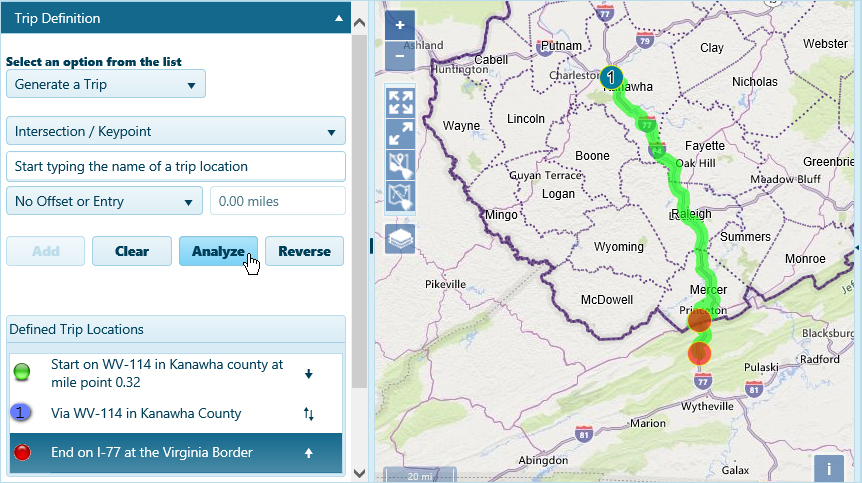Select the Start on WV-114 trip location
This screenshot has width=862, height=483.
(167, 374)
